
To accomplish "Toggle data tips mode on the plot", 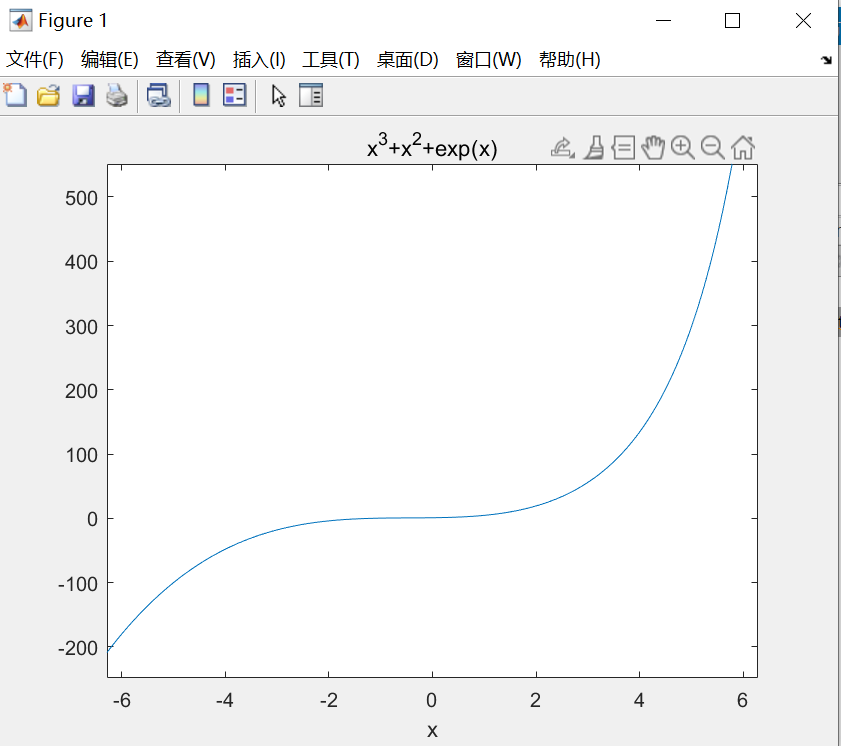I will (x=623, y=147).
